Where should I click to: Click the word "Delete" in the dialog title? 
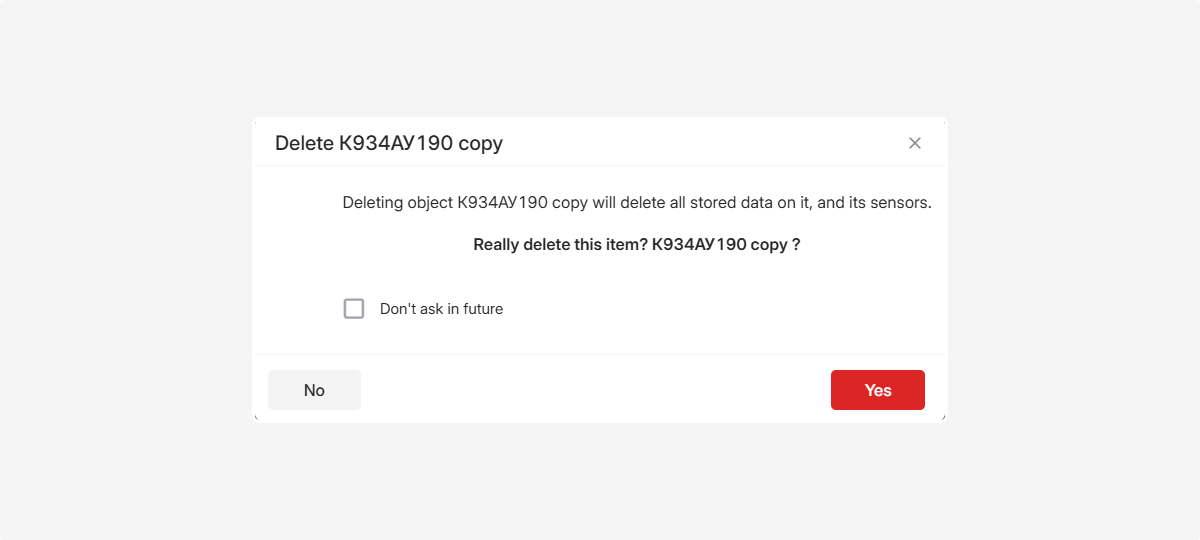click(304, 143)
